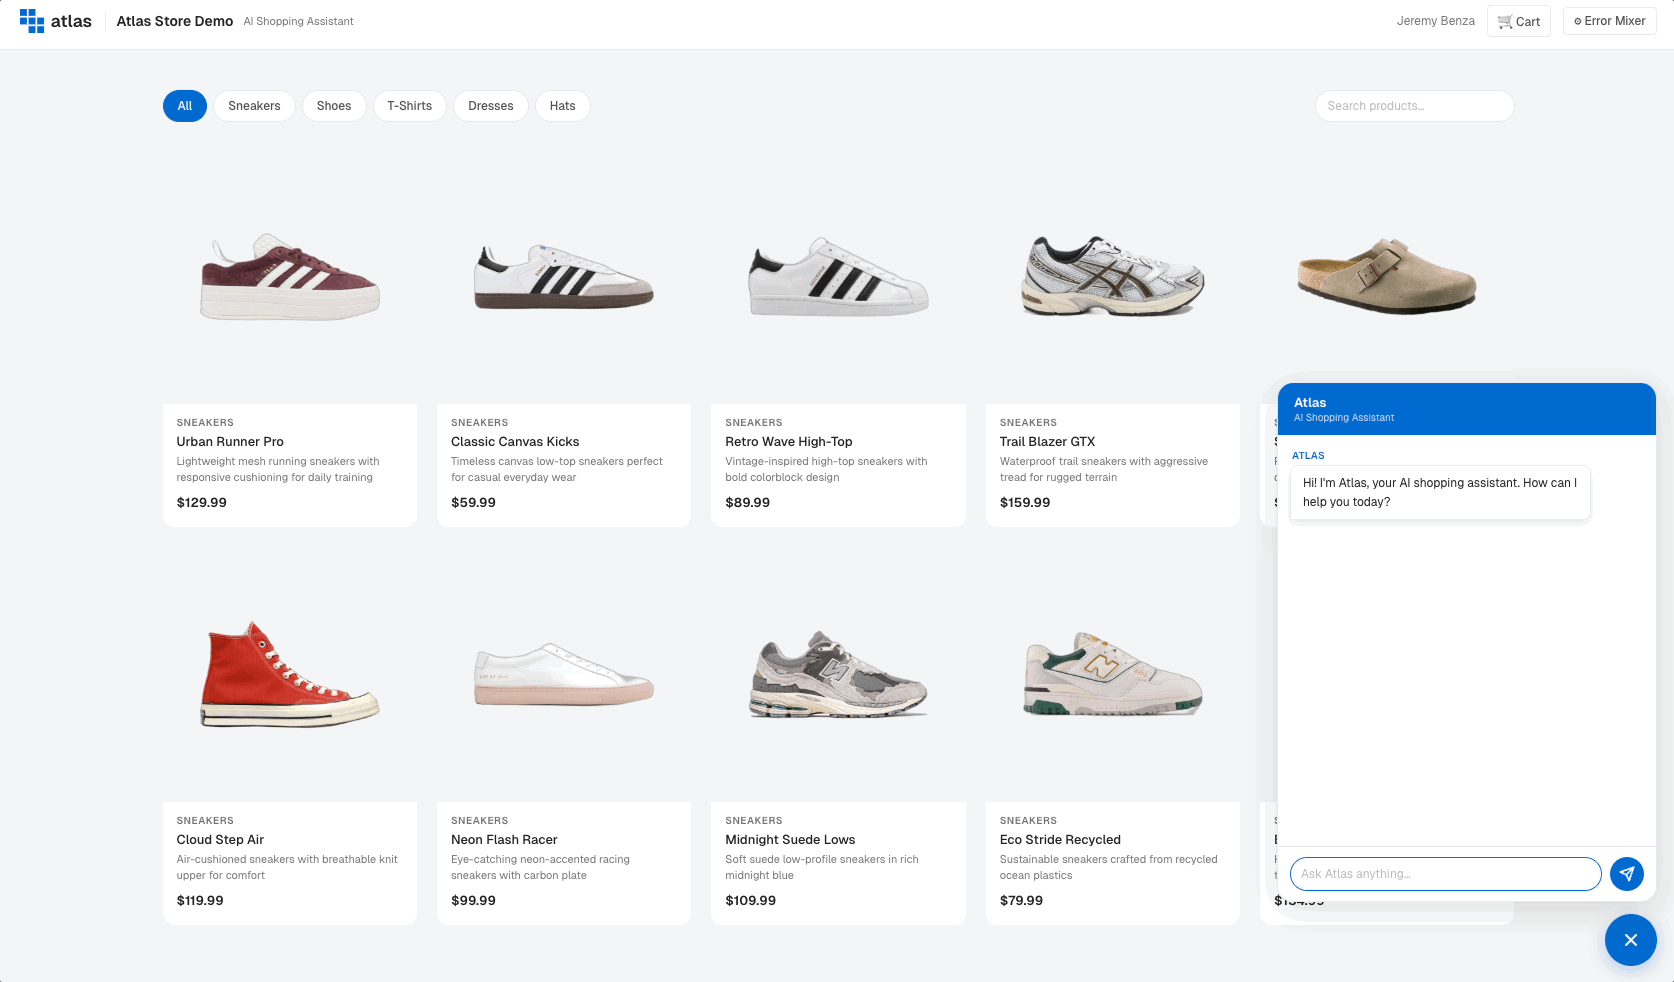
Task: Open the Urban Runner Pro sneaker image
Action: click(290, 277)
